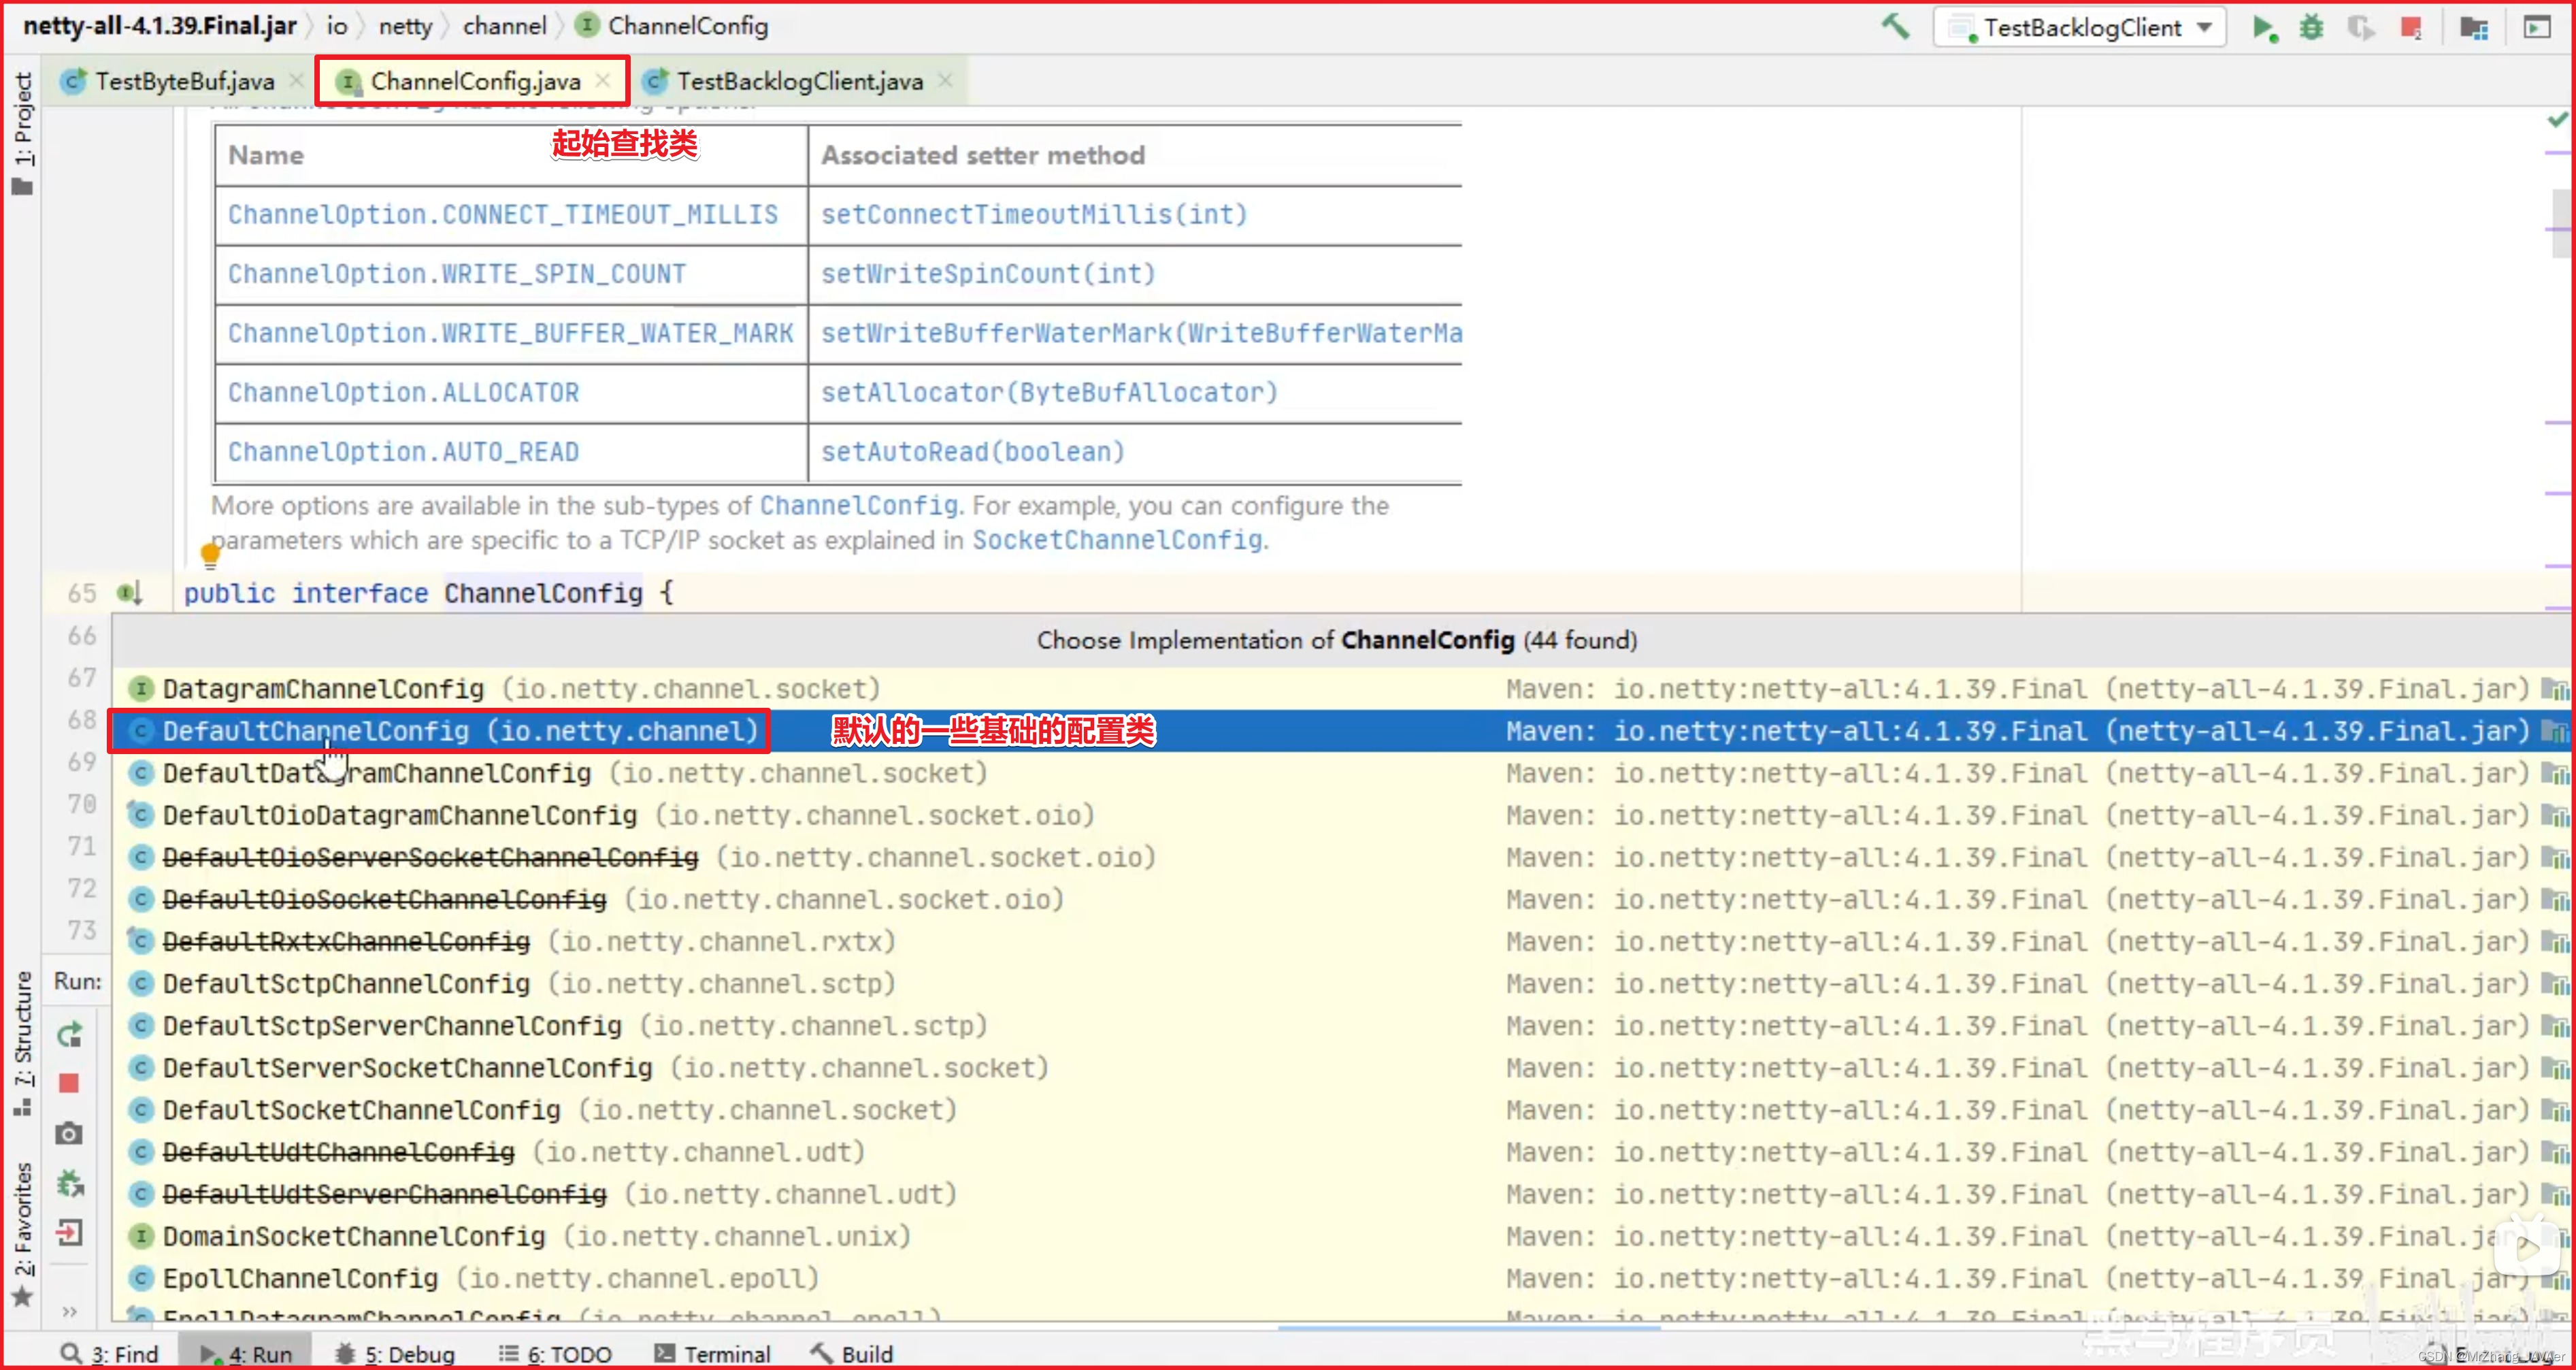Close the ChannelConfig.java tab
The height and width of the screenshot is (1370, 2576).
(x=602, y=80)
